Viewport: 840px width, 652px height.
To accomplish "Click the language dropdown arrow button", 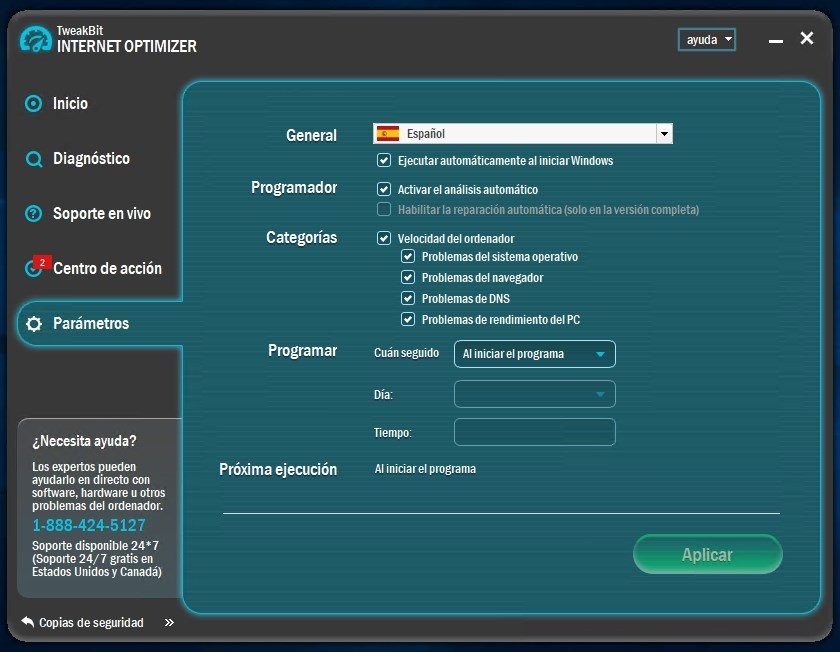I will tap(664, 133).
